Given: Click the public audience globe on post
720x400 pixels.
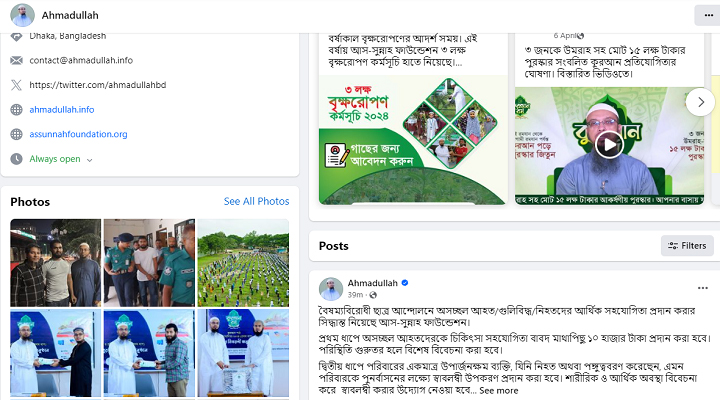Looking at the screenshot, I should 373,295.
